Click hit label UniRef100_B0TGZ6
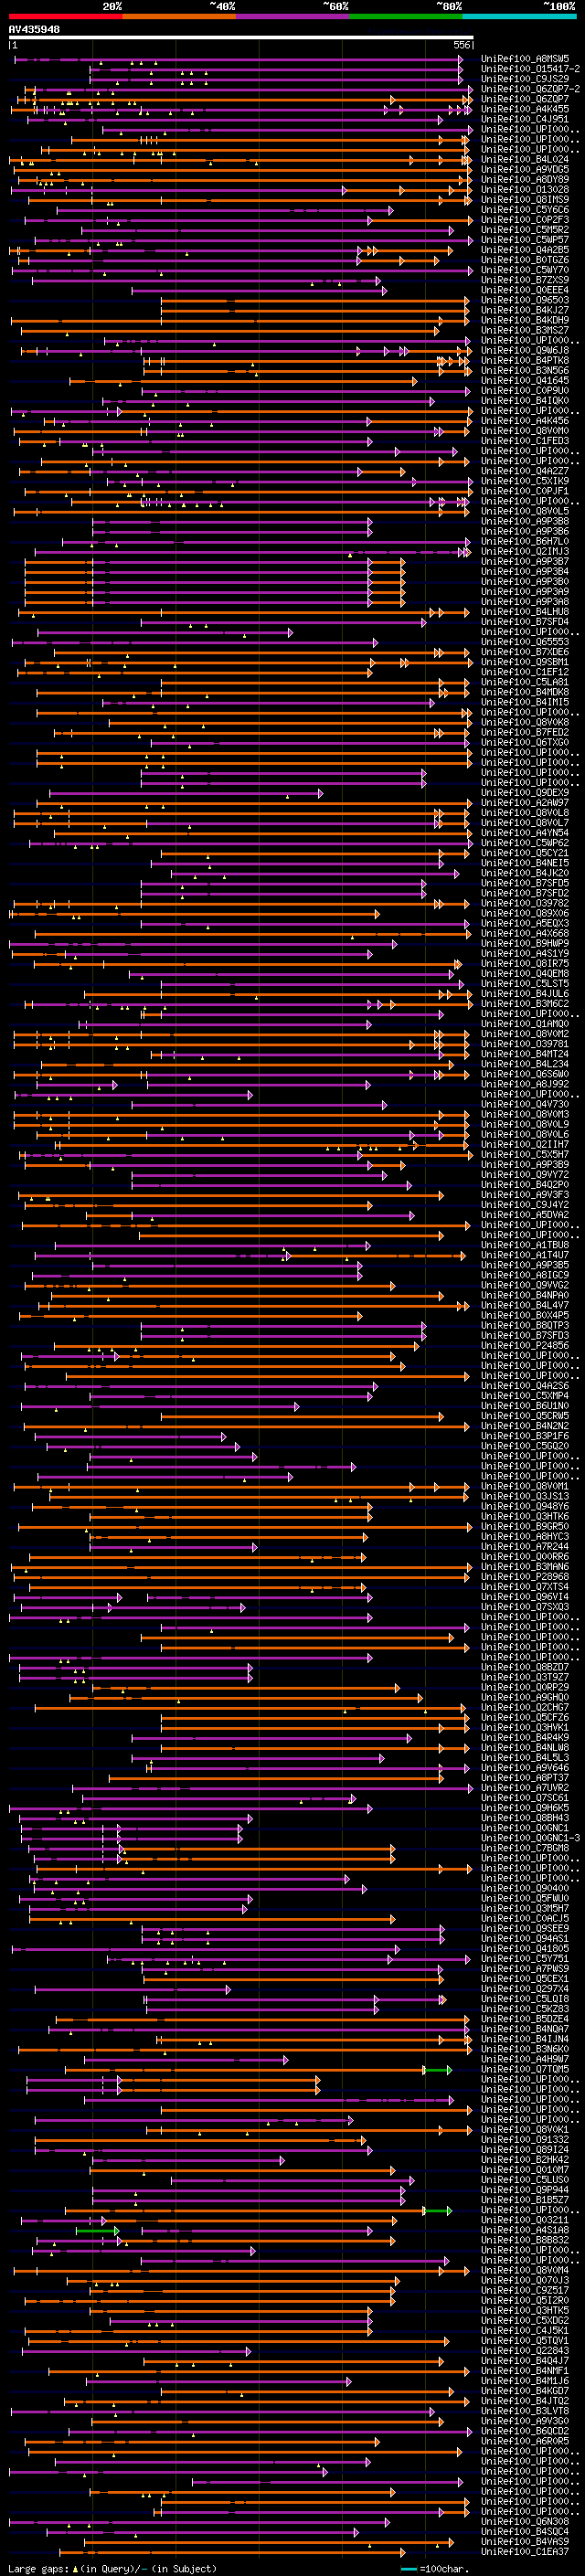585x2576 pixels. [525, 260]
